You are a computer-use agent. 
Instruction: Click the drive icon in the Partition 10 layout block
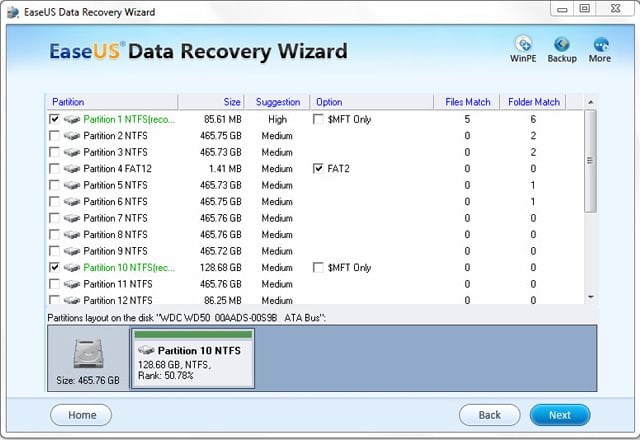pyautogui.click(x=146, y=350)
